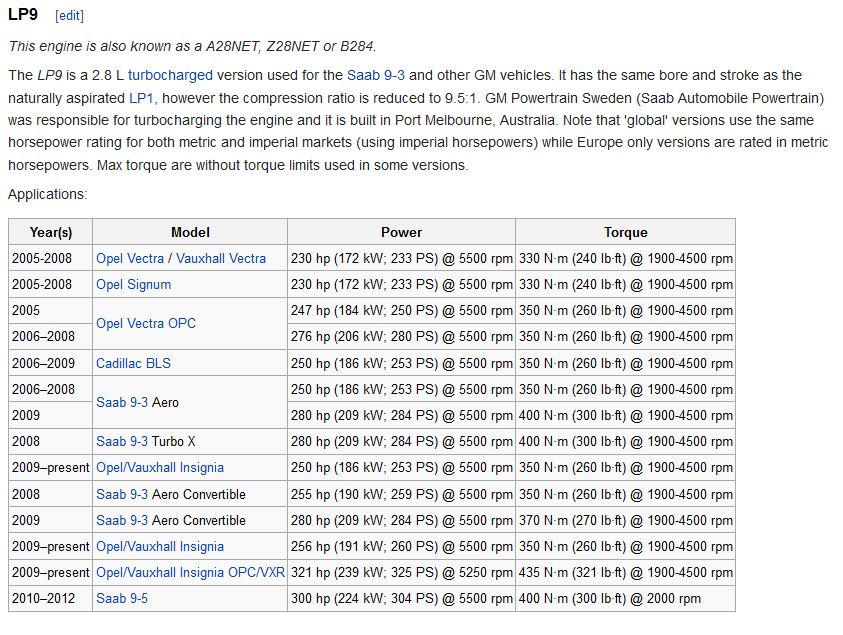The width and height of the screenshot is (843, 635).
Task: Click the Turbo X text in the Model column
Action: [174, 441]
